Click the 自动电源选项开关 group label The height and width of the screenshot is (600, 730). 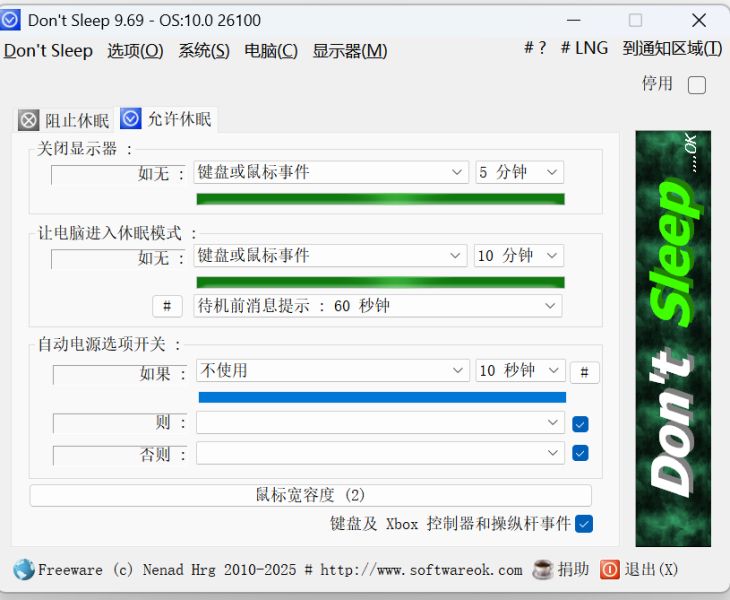pos(109,344)
